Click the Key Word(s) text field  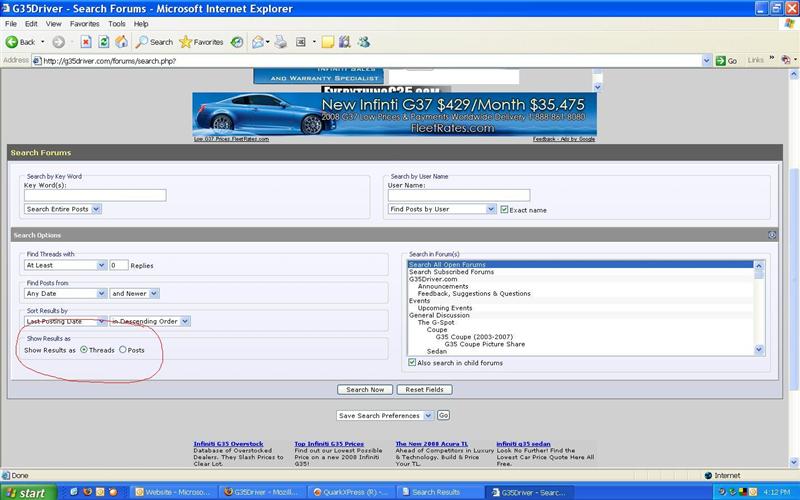(x=95, y=195)
